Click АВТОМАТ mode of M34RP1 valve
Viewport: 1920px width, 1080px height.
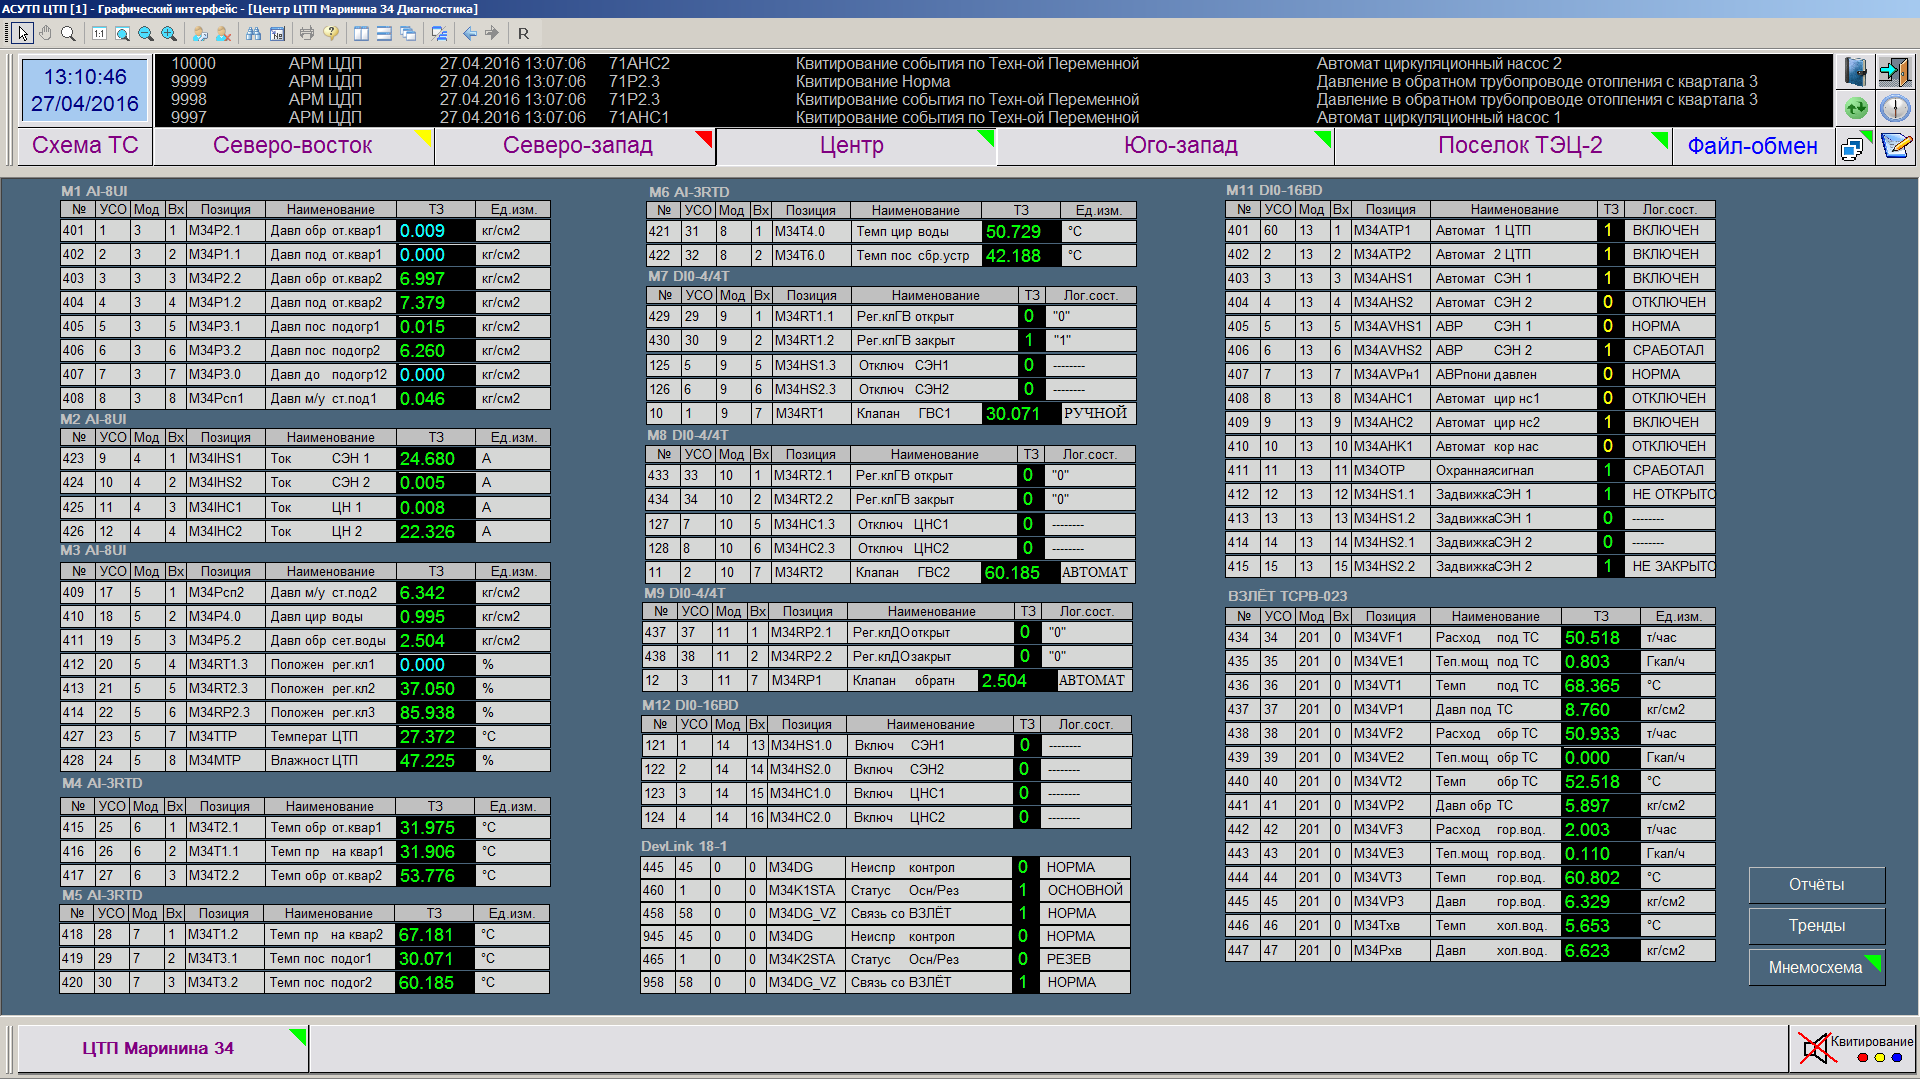pyautogui.click(x=1092, y=680)
